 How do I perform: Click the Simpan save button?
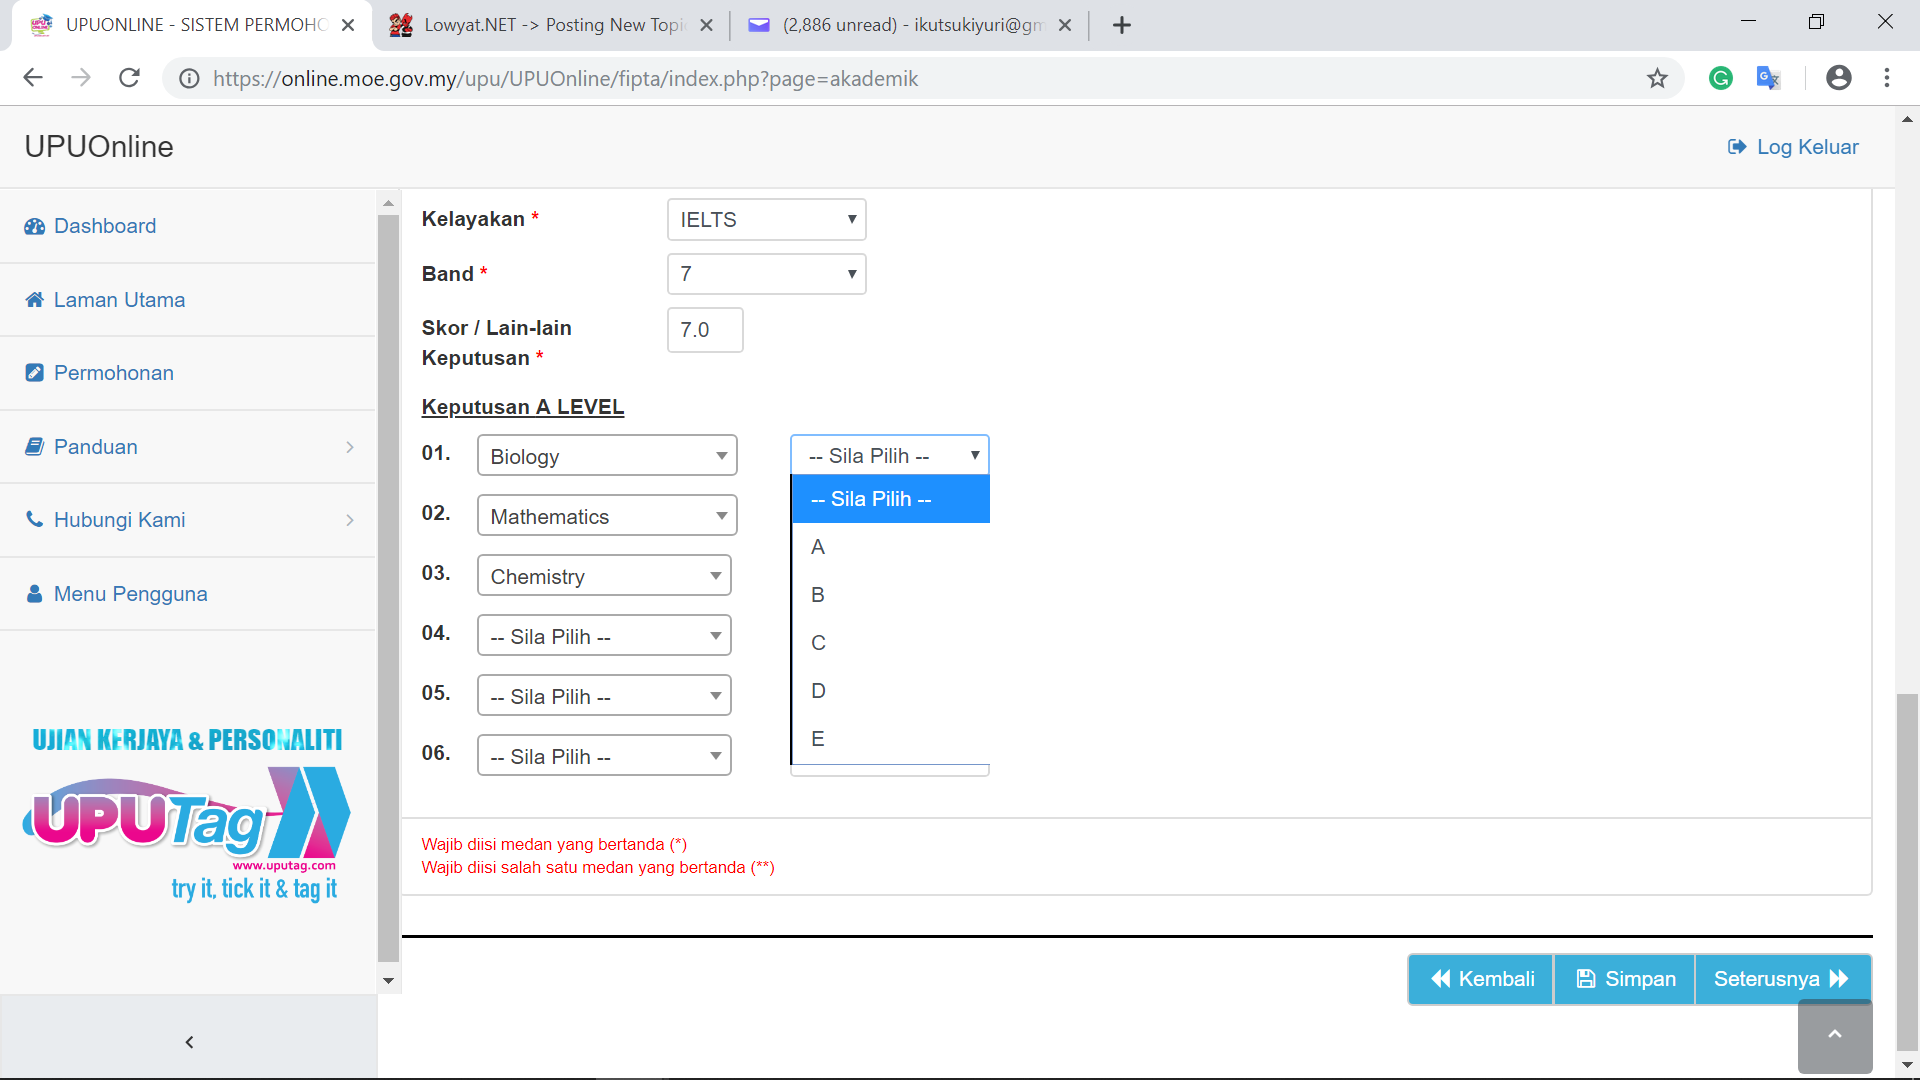(x=1626, y=978)
